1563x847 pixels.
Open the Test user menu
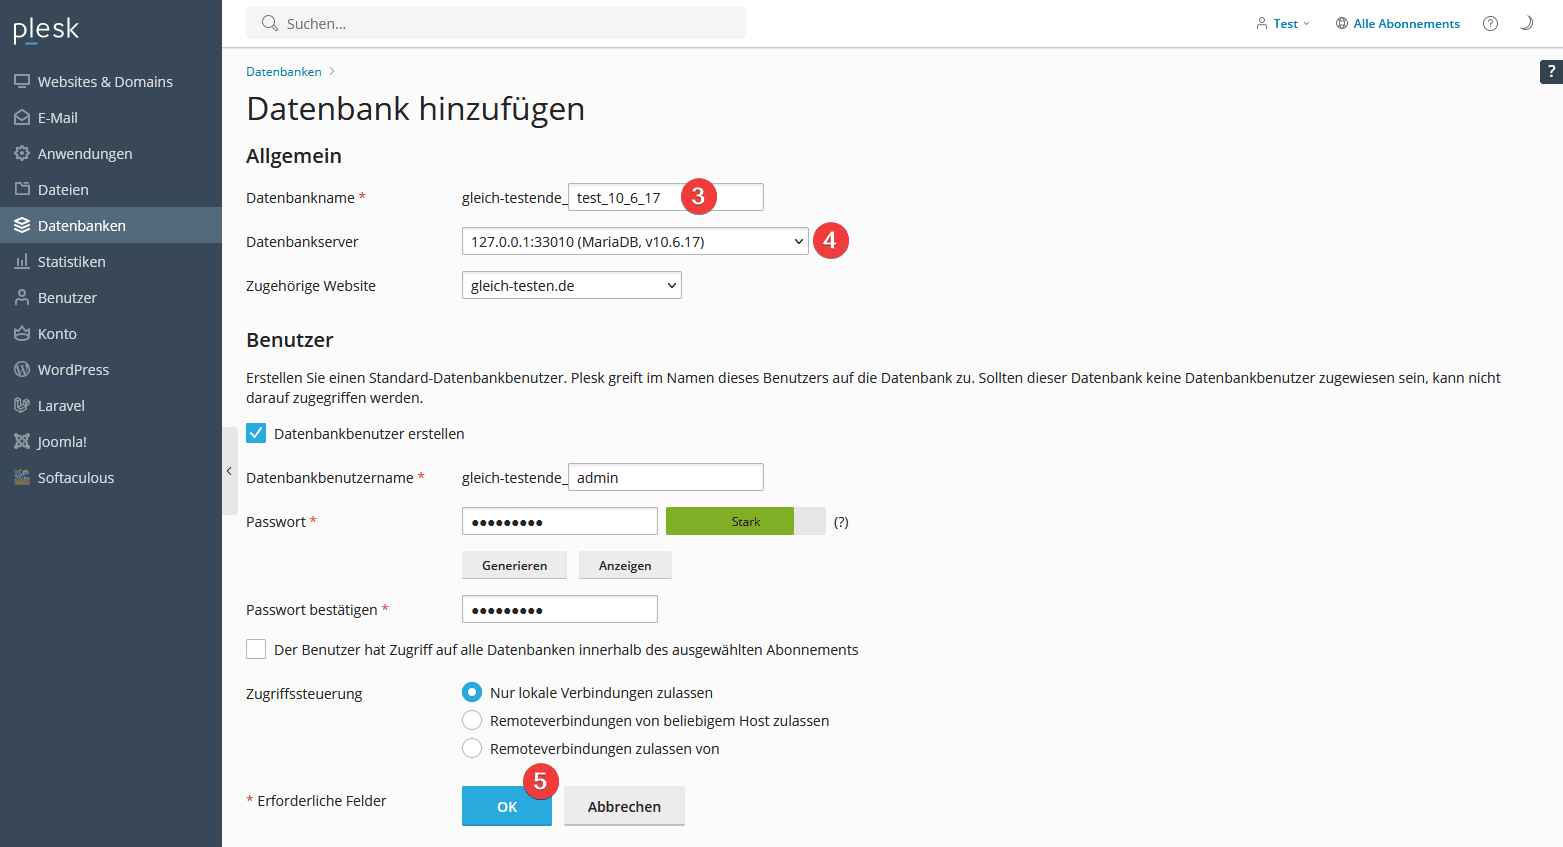click(x=1283, y=24)
